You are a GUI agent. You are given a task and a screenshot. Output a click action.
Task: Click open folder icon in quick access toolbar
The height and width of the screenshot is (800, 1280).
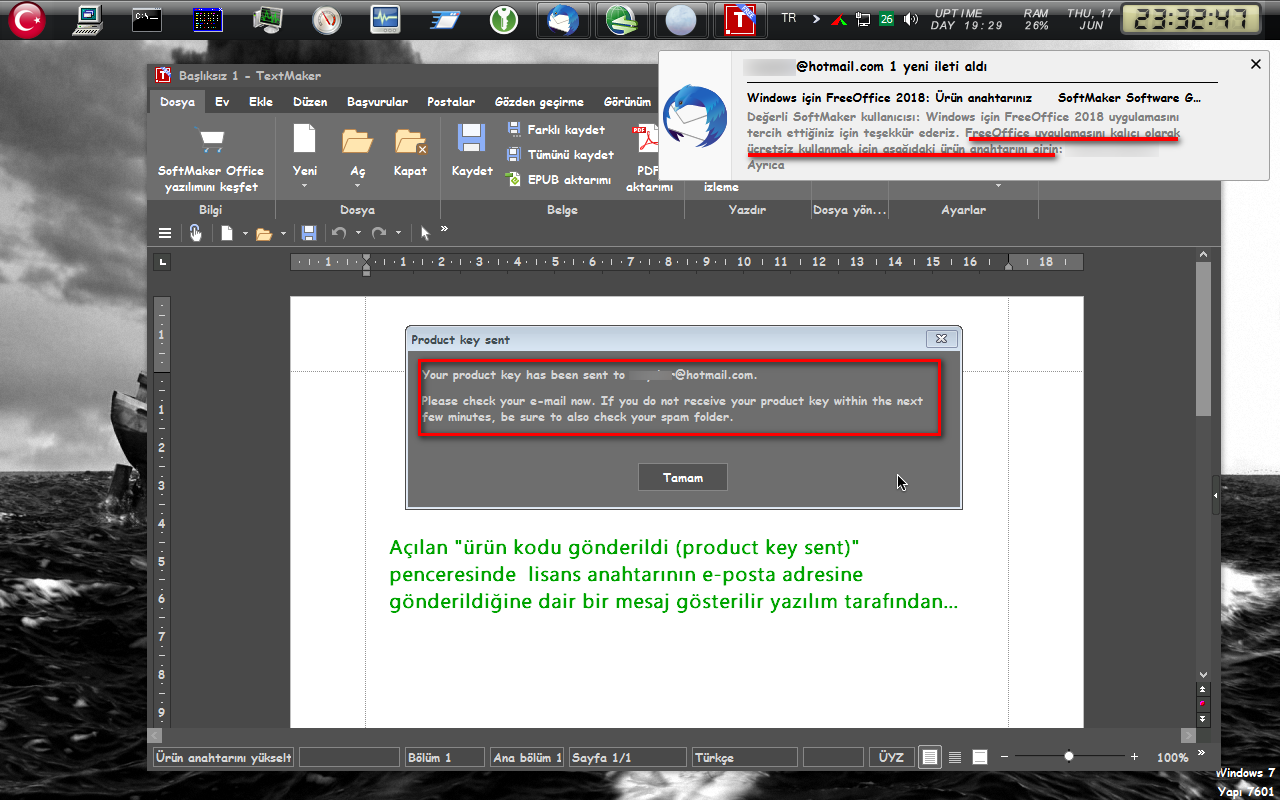pyautogui.click(x=264, y=233)
